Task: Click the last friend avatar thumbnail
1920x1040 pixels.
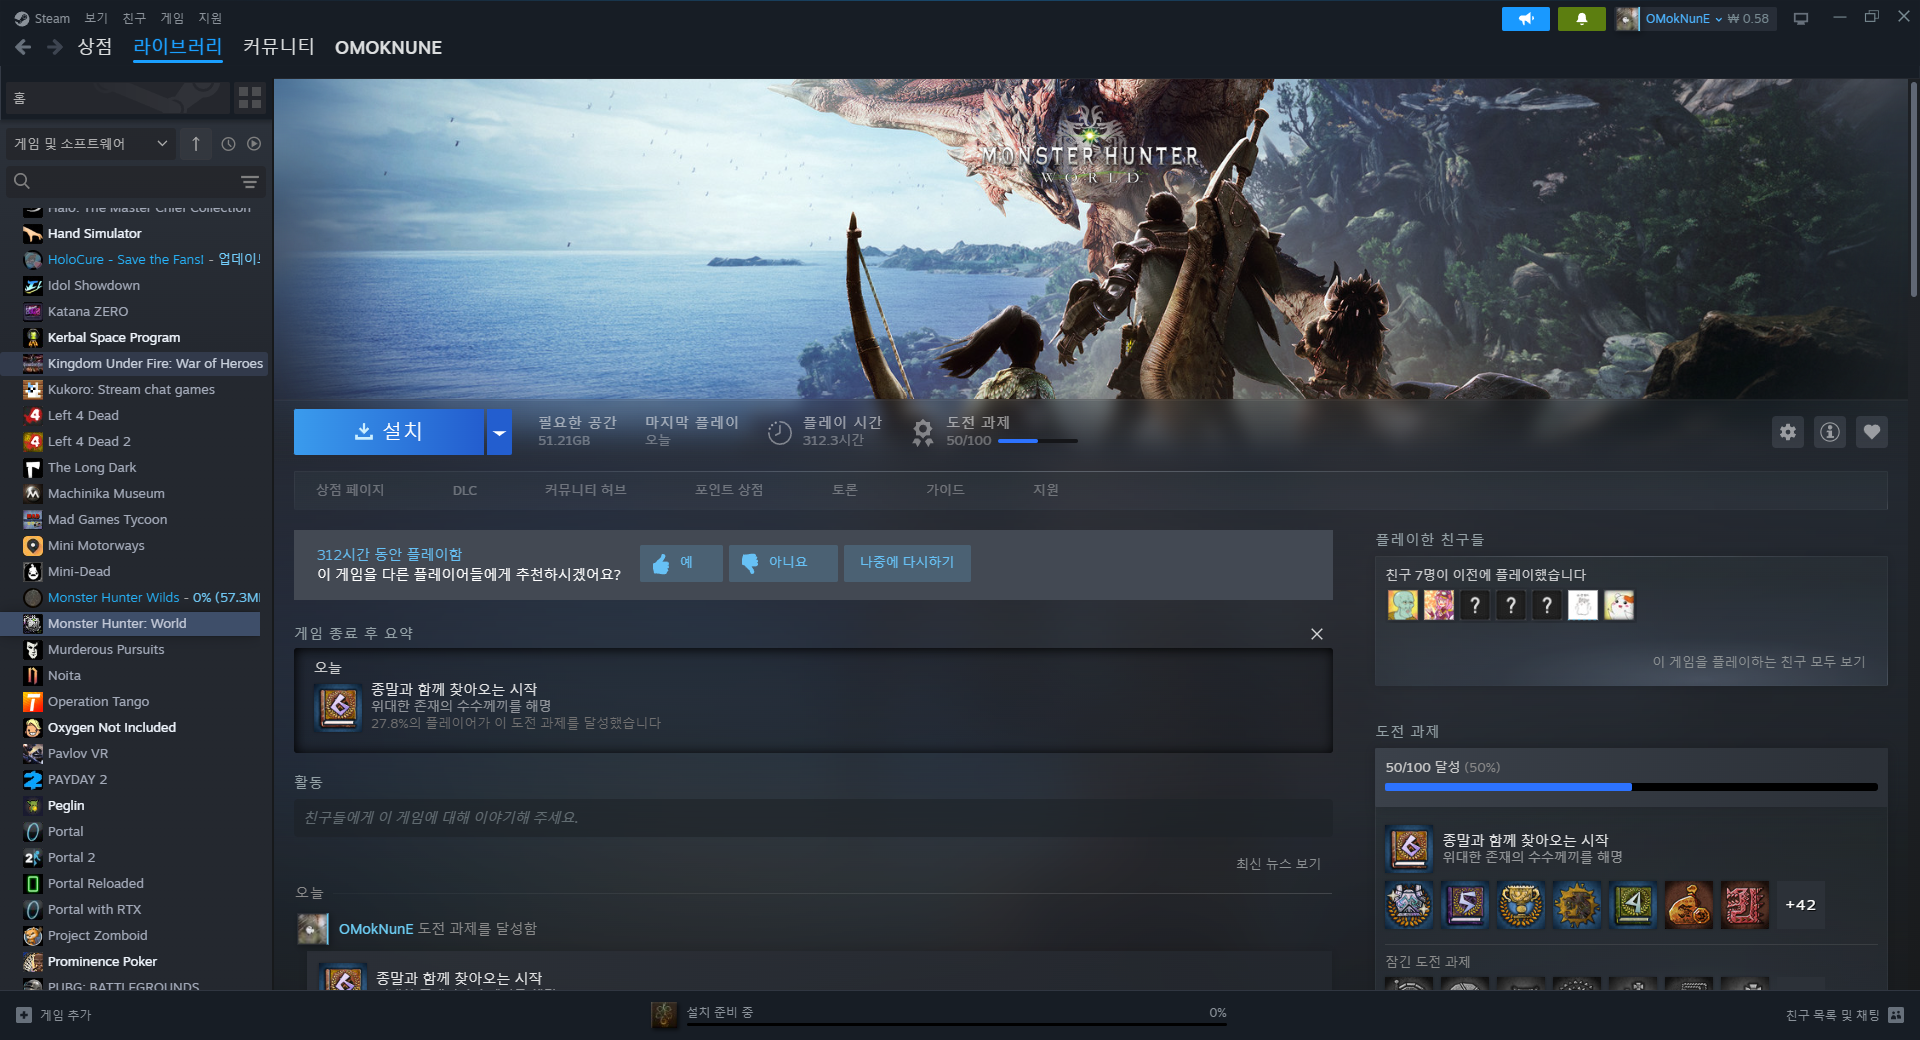Action: point(1618,605)
